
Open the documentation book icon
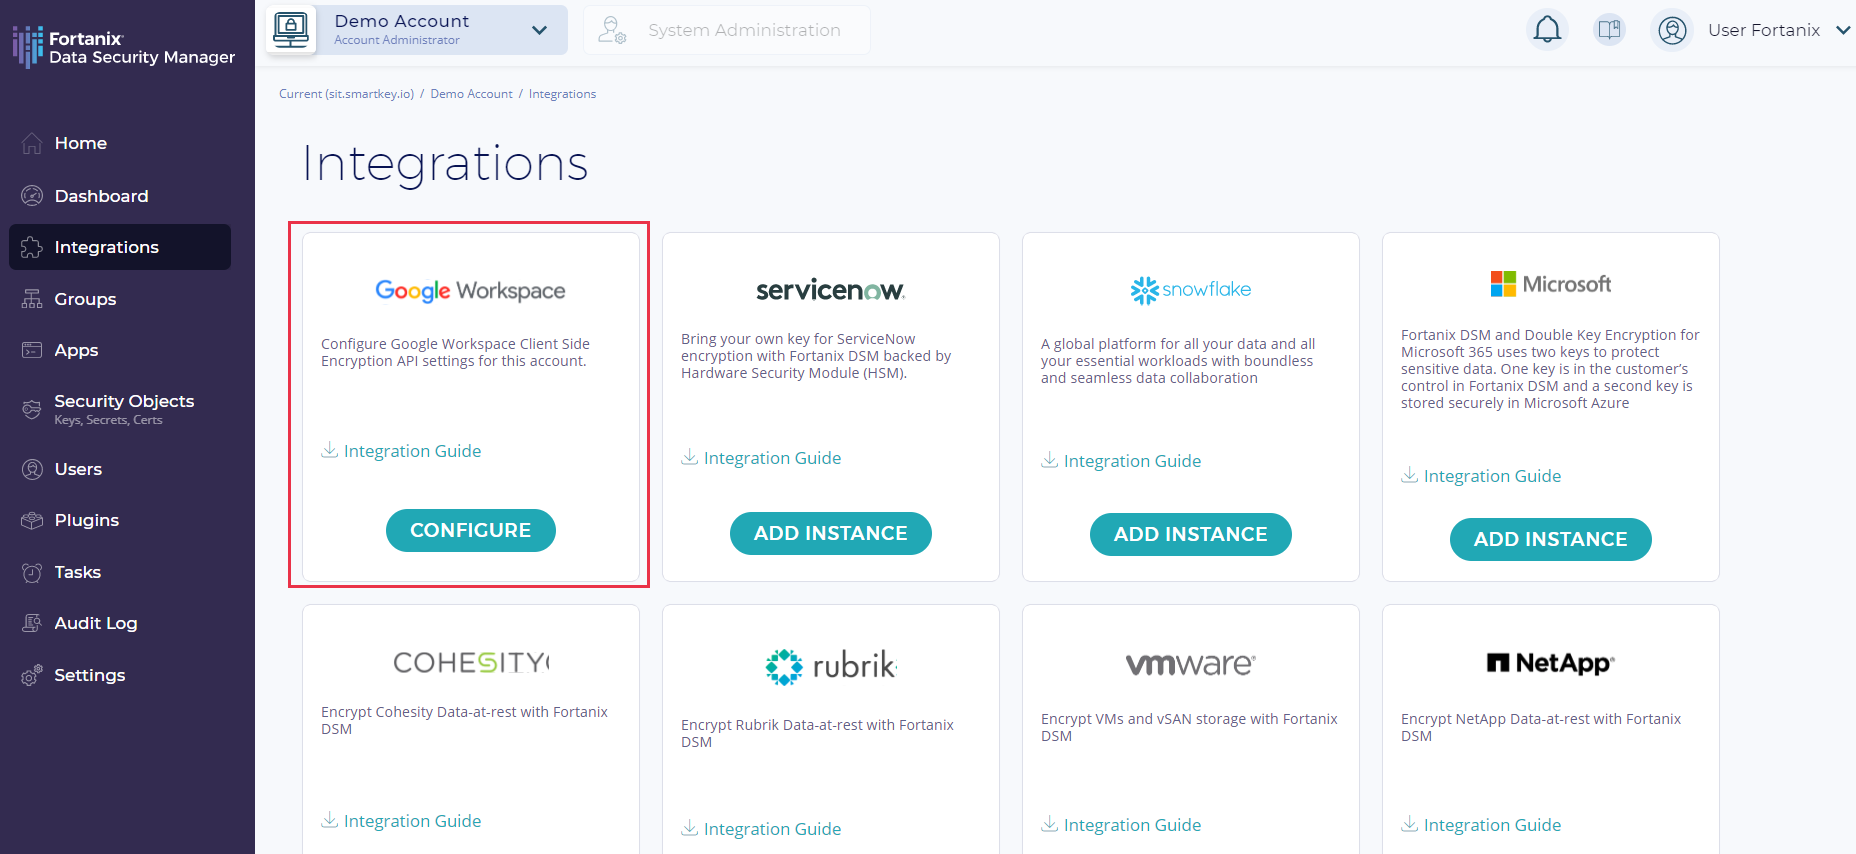tap(1609, 30)
